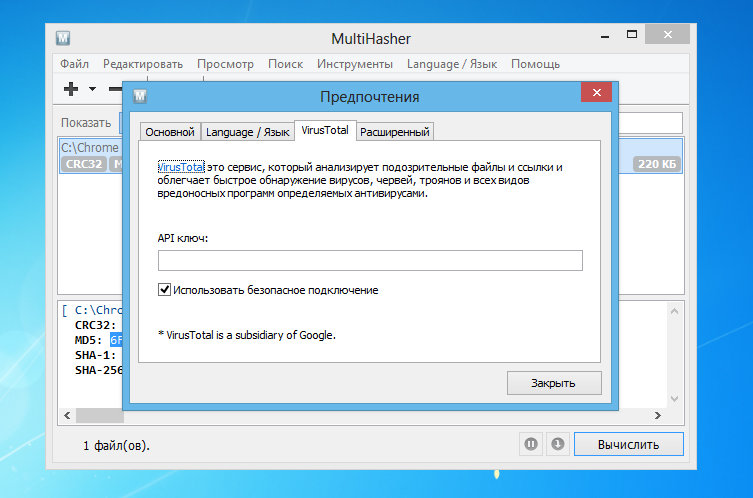Image resolution: width=753 pixels, height=498 pixels.
Task: Focus the API ключ input field
Action: click(x=370, y=260)
